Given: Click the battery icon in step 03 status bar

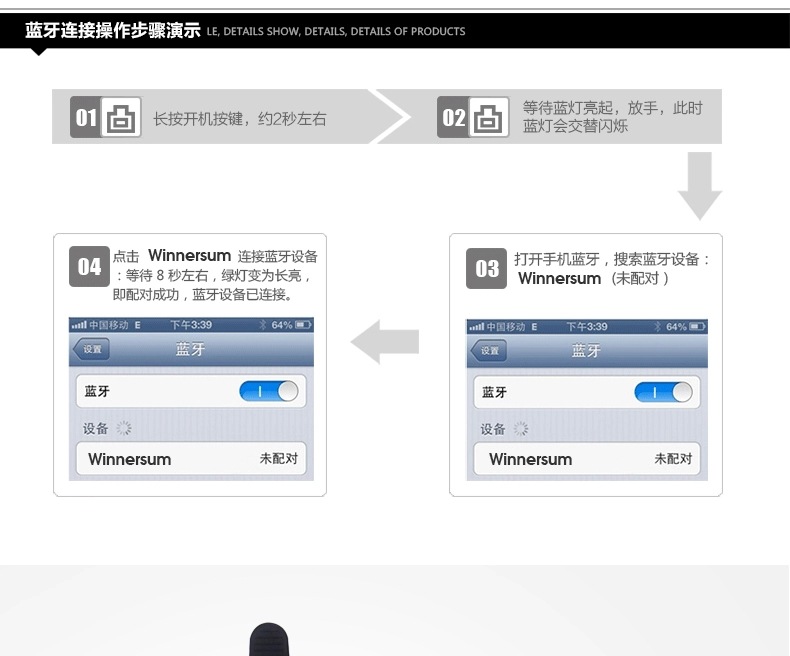Looking at the screenshot, I should pyautogui.click(x=697, y=326).
